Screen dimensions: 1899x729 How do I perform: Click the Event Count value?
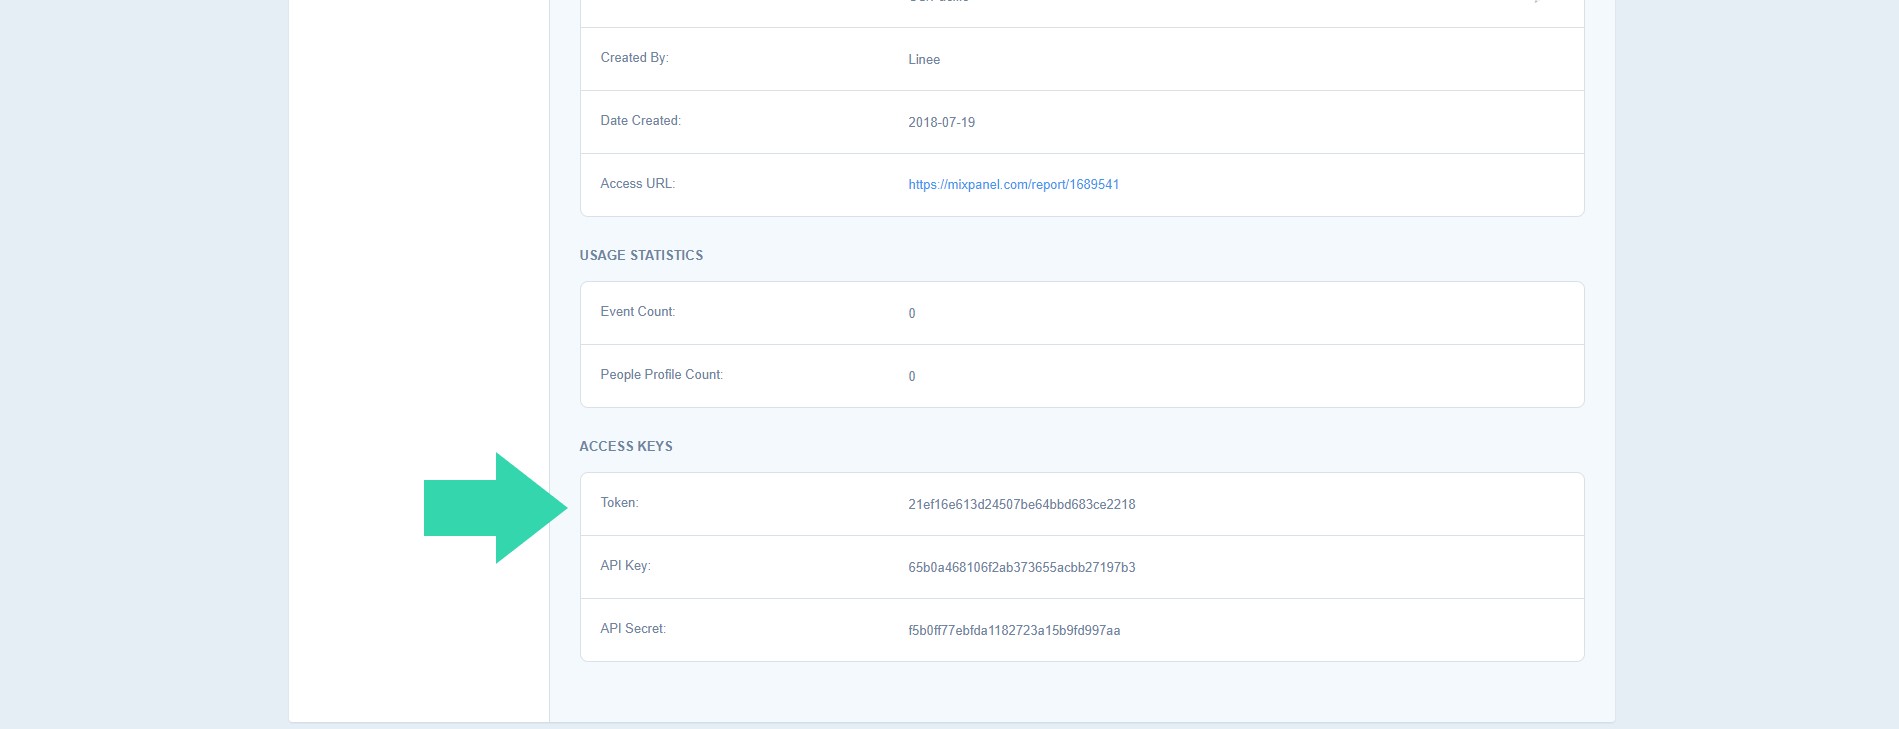[x=911, y=314]
